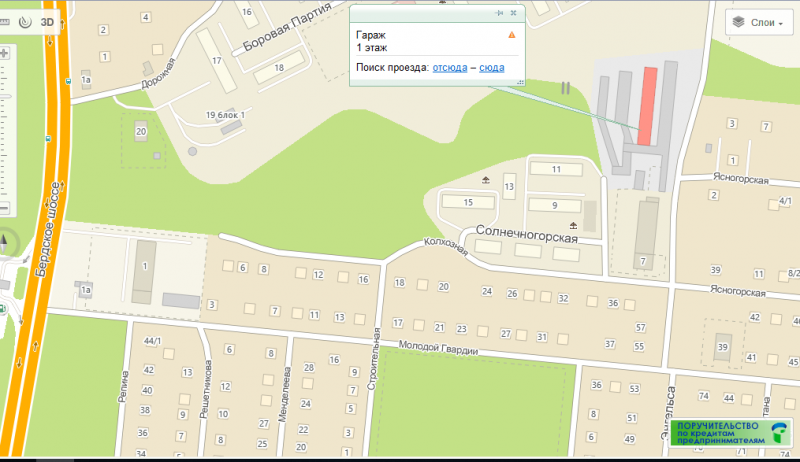
Task: Open the Поручительство по кредитам banner
Action: (731, 433)
